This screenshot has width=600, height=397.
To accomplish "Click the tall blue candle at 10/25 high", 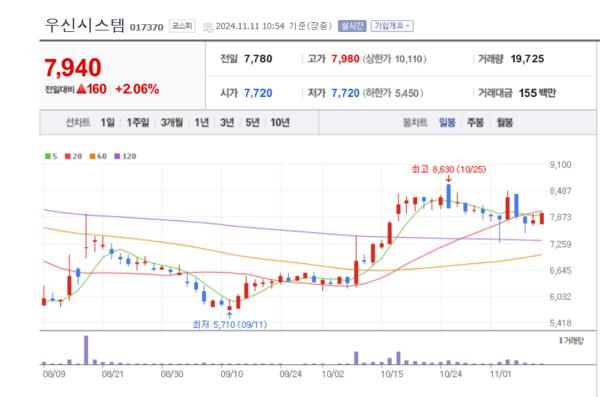I will click(x=448, y=196).
